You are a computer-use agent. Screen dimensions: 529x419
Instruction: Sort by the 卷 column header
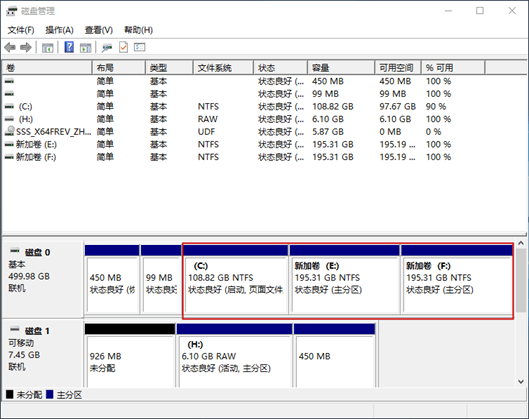47,68
